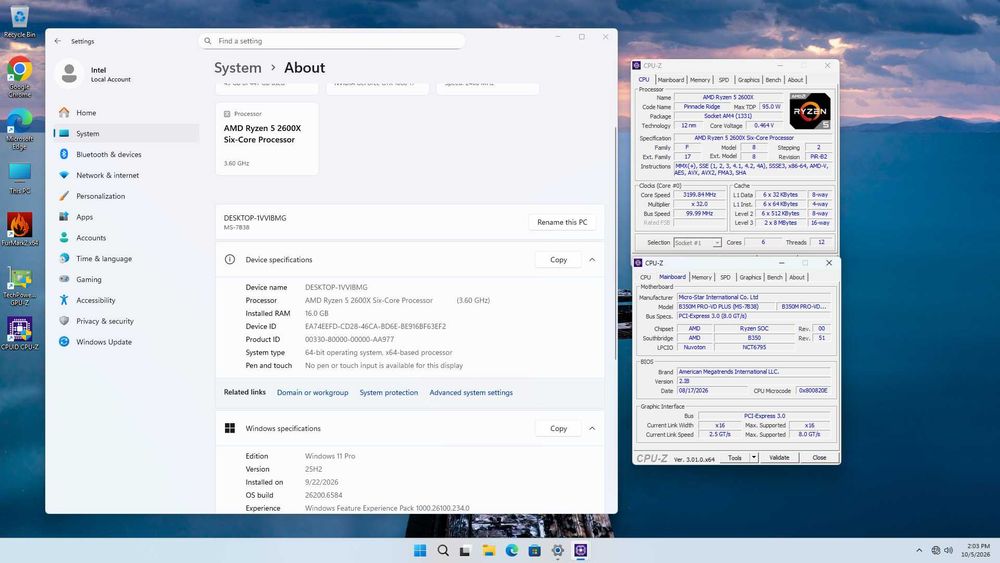Open the Microsoft Edge desktop shortcut
This screenshot has width=1000, height=563.
(x=19, y=129)
